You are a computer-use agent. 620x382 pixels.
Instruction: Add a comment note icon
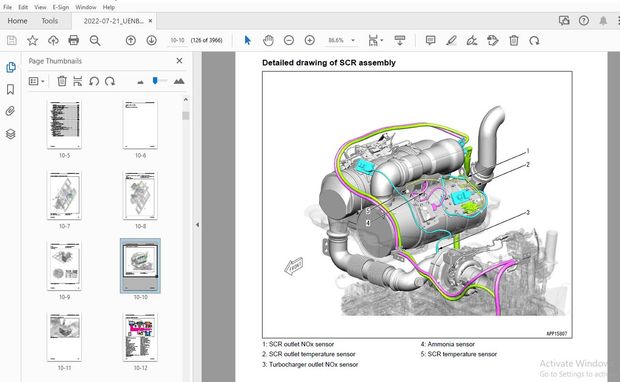(431, 40)
